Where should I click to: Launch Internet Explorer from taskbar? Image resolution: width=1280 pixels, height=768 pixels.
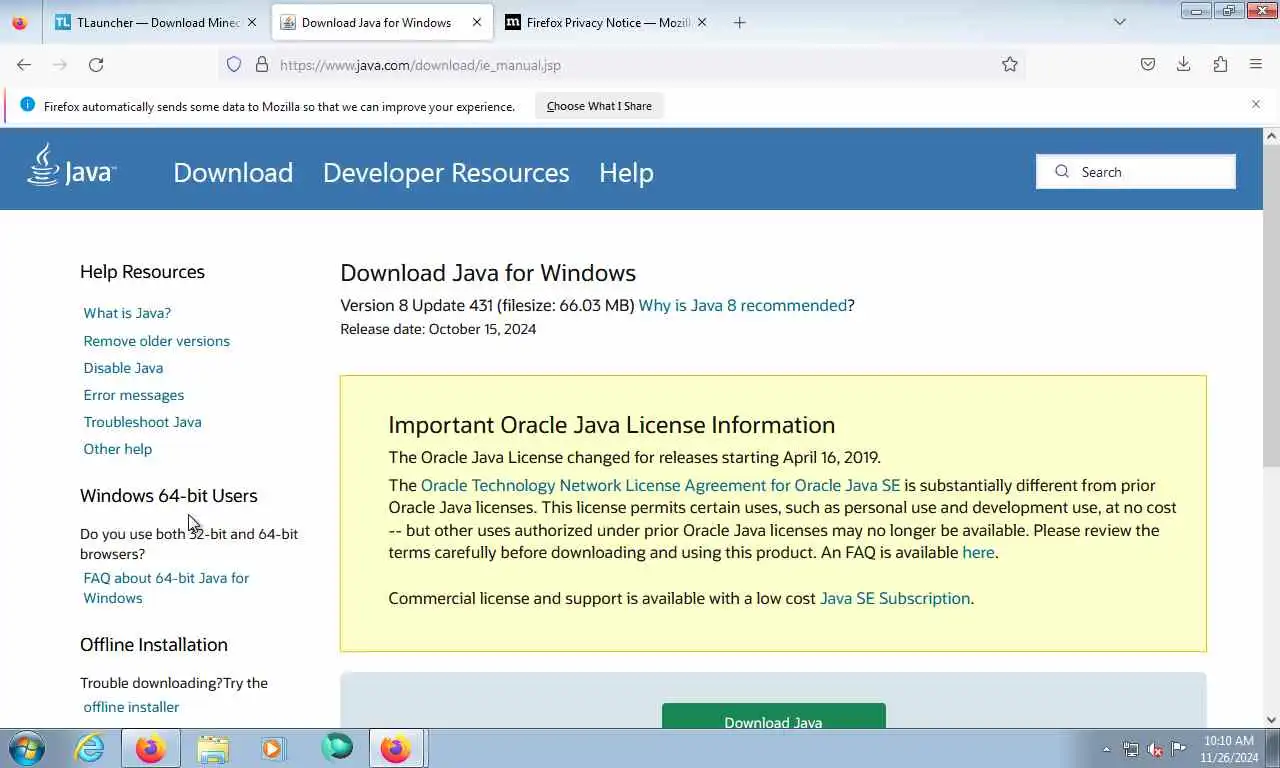(x=89, y=748)
